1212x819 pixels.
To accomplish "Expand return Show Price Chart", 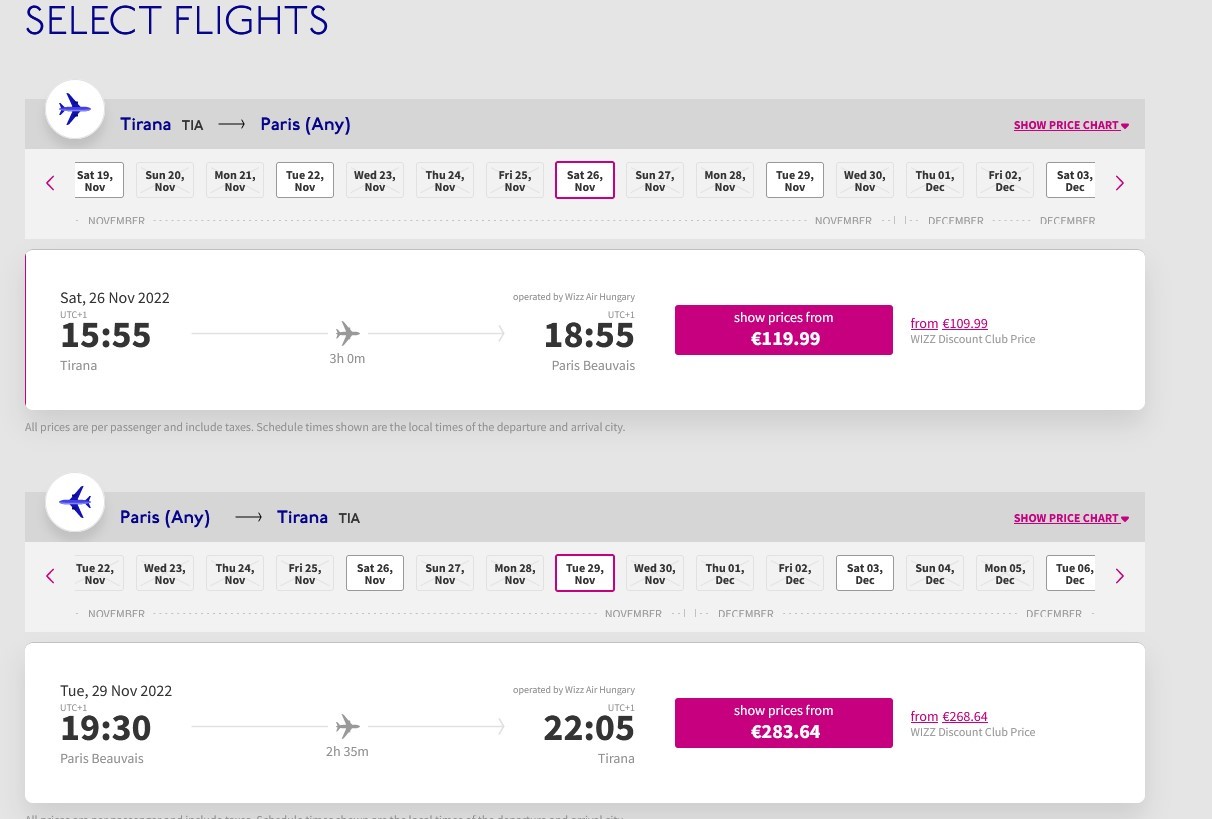I will [x=1070, y=519].
